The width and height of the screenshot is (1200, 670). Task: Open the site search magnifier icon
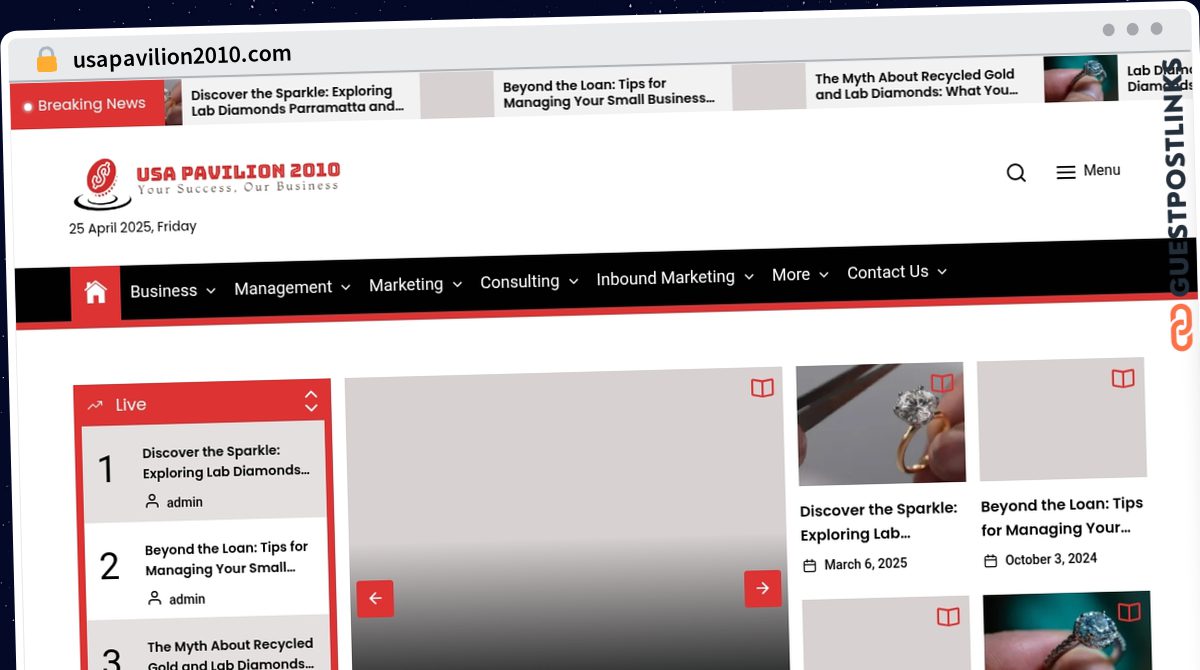tap(1016, 173)
